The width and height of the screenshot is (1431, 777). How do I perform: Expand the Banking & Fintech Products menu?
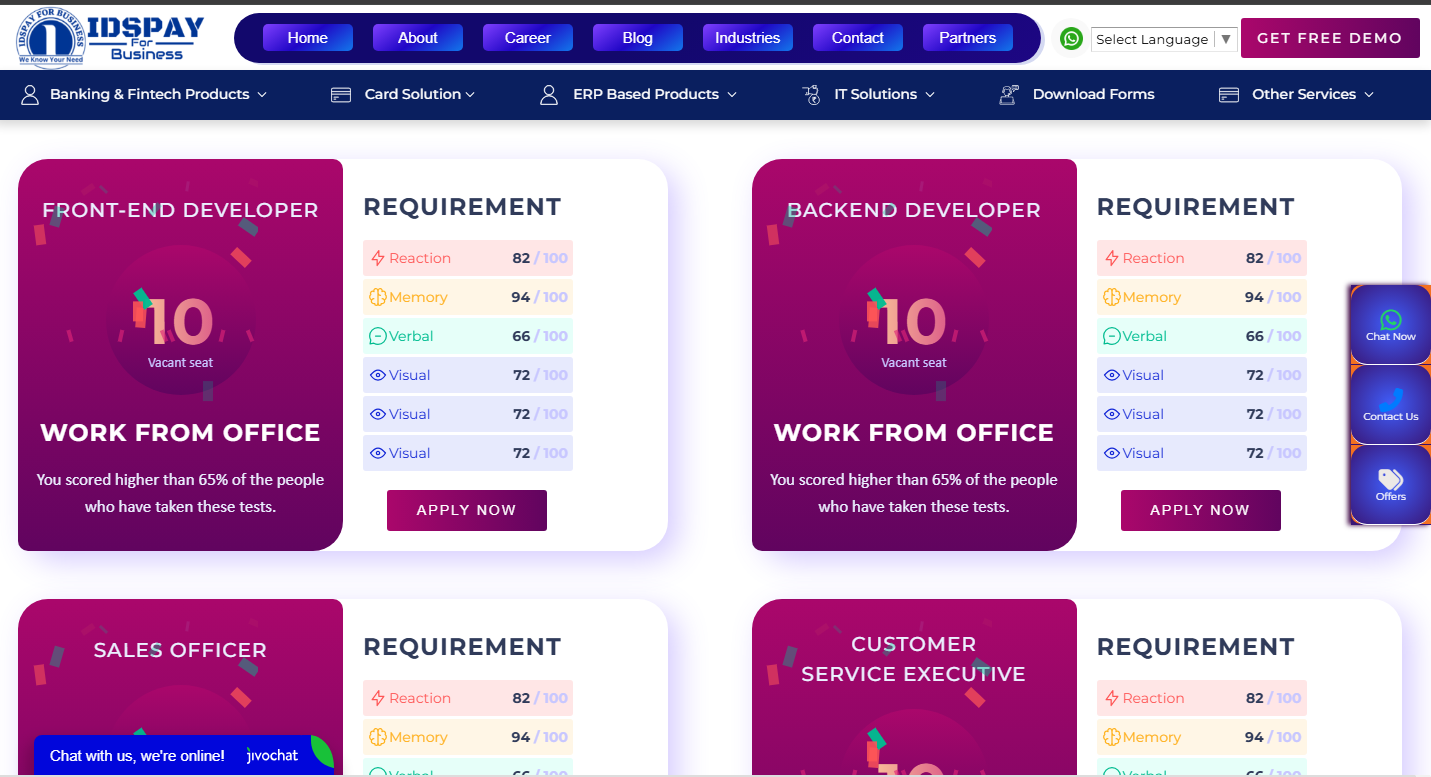tap(158, 94)
